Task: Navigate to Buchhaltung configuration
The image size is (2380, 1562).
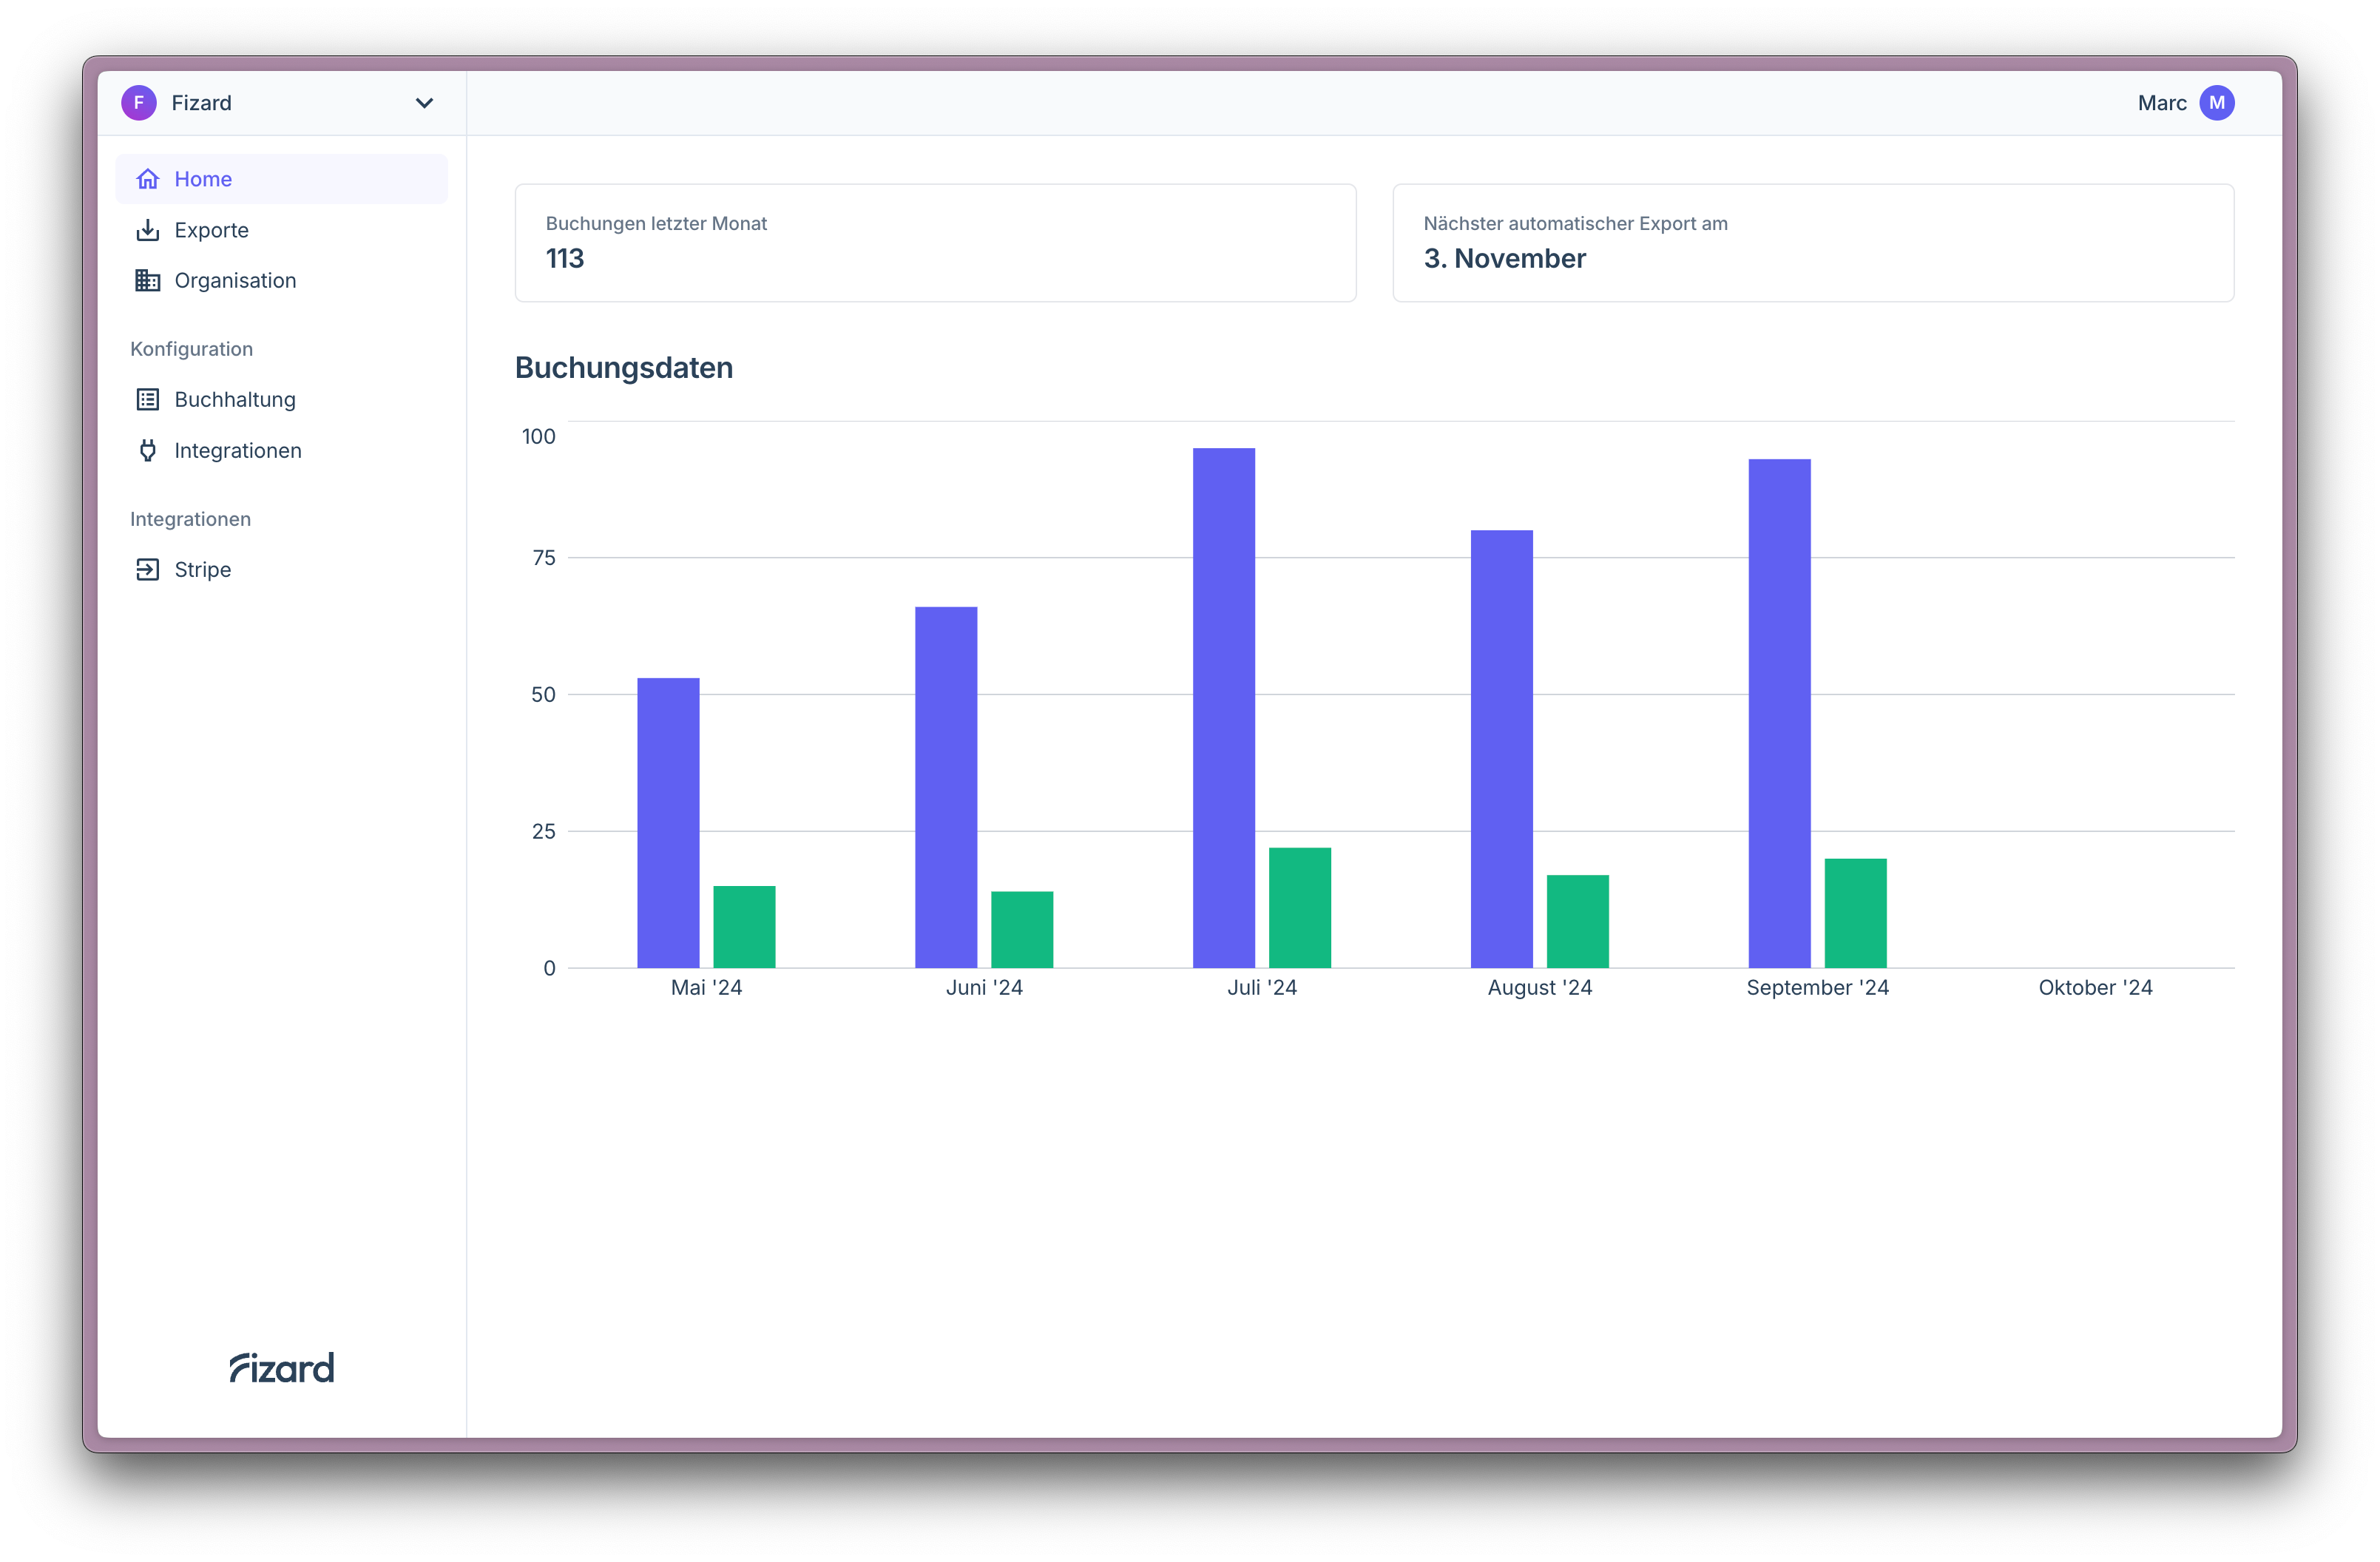Action: pyautogui.click(x=235, y=400)
